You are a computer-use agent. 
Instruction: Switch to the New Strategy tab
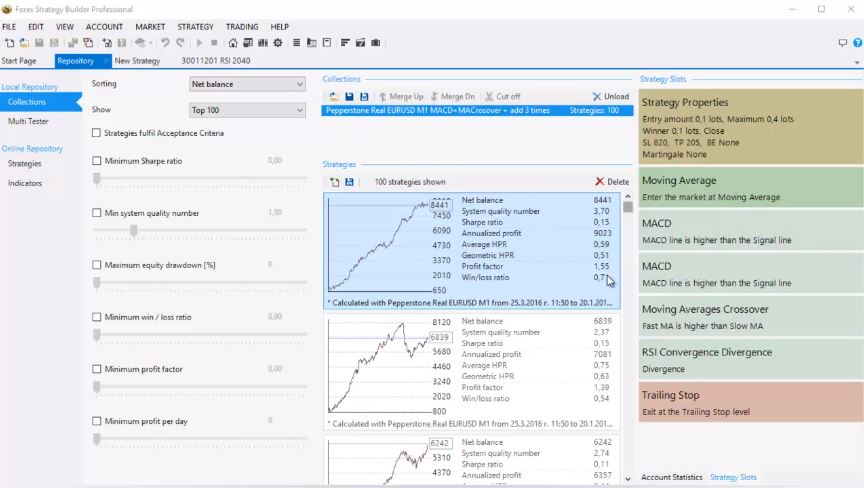[x=137, y=61]
